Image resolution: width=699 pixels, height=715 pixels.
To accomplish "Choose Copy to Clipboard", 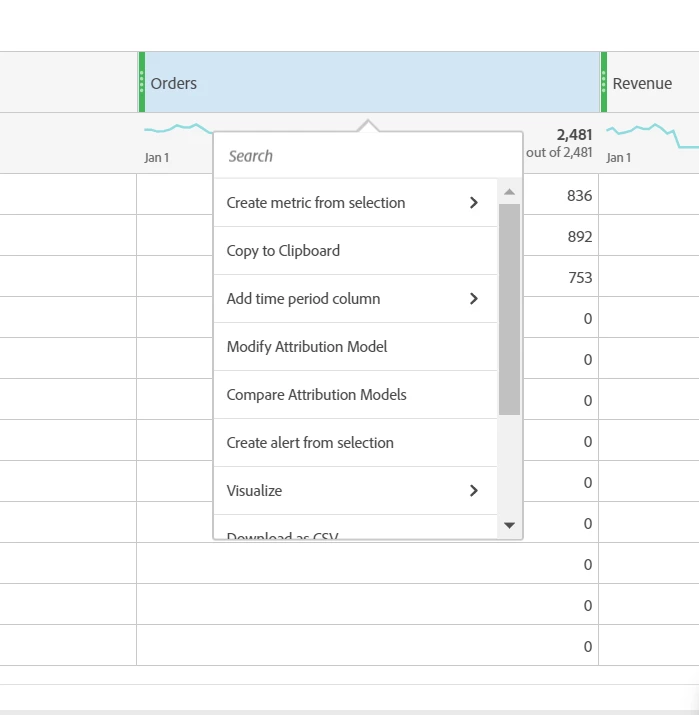I will 283,251.
